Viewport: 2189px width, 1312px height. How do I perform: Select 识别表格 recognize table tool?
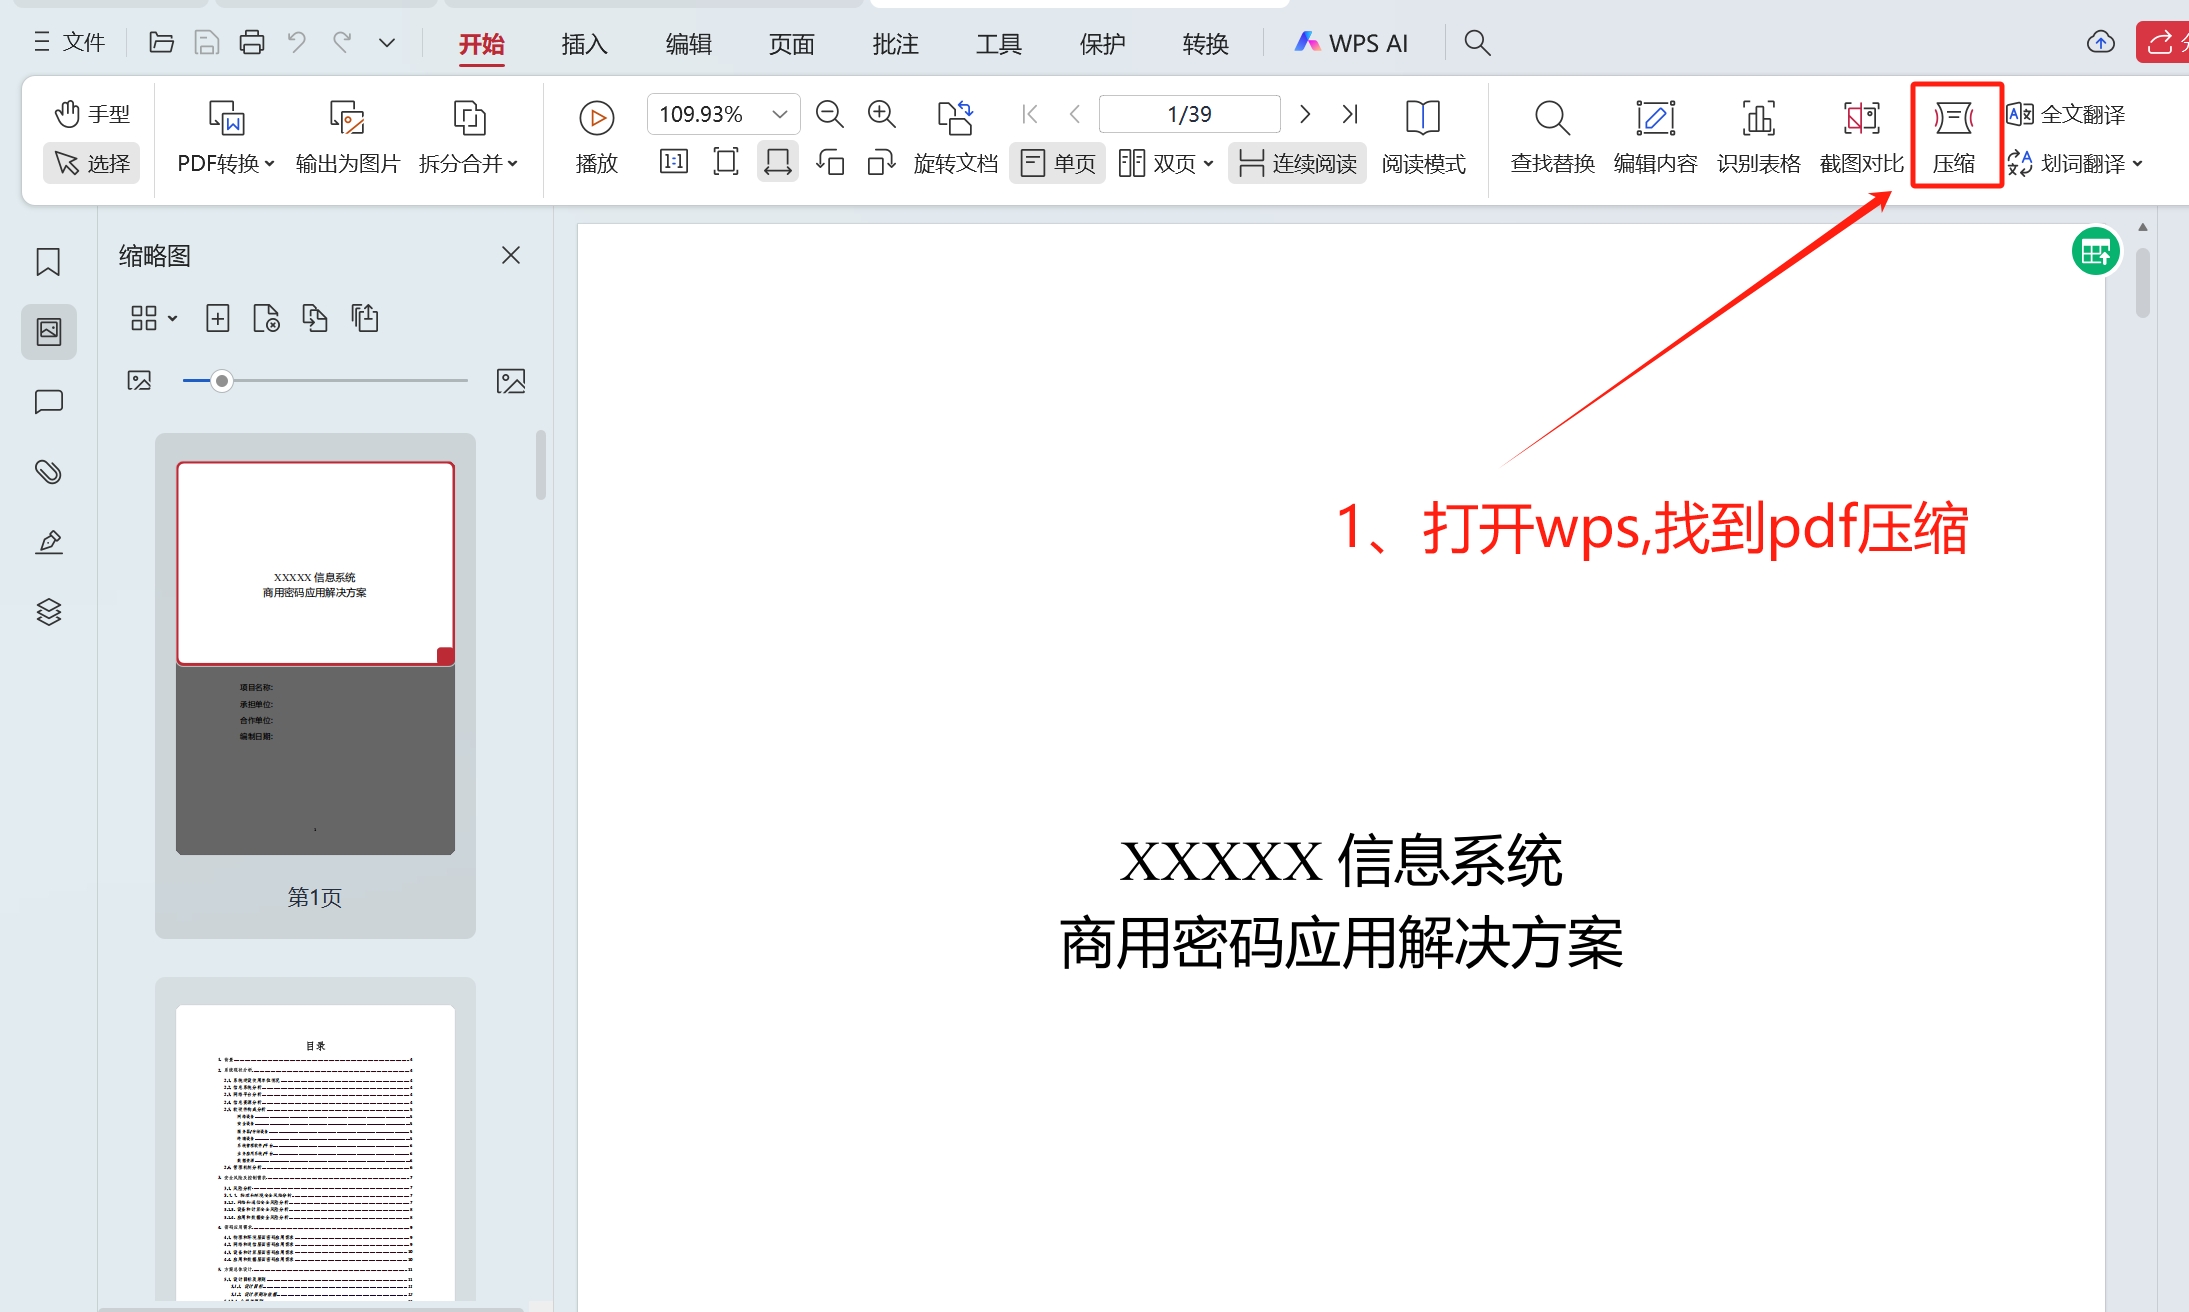pyautogui.click(x=1758, y=119)
